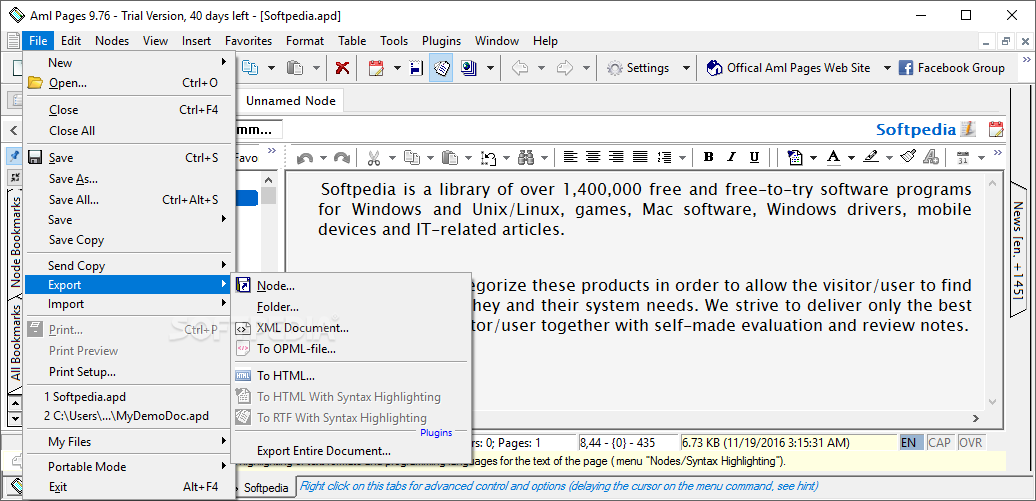Open the dropdown arrow next to Offical Aml Pages Web Site

click(887, 68)
